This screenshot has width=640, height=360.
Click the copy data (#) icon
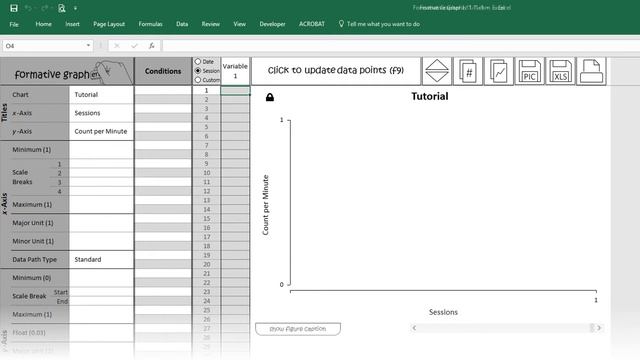coord(468,71)
